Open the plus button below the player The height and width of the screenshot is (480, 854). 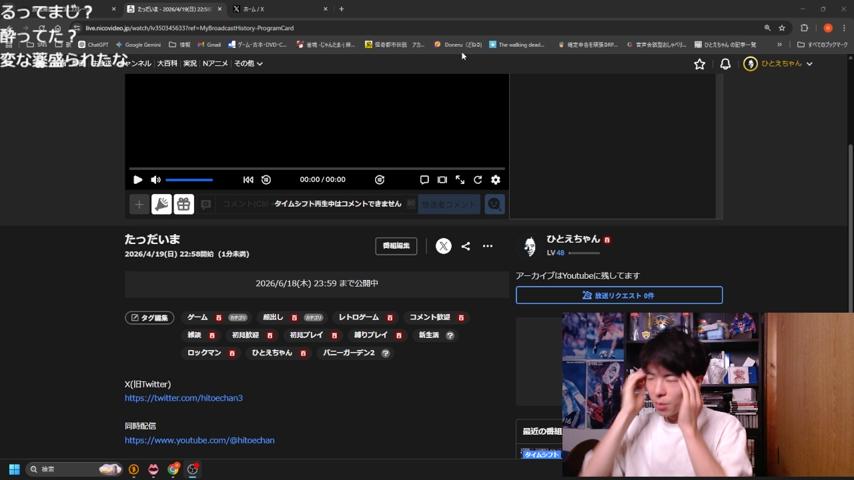[x=139, y=204]
